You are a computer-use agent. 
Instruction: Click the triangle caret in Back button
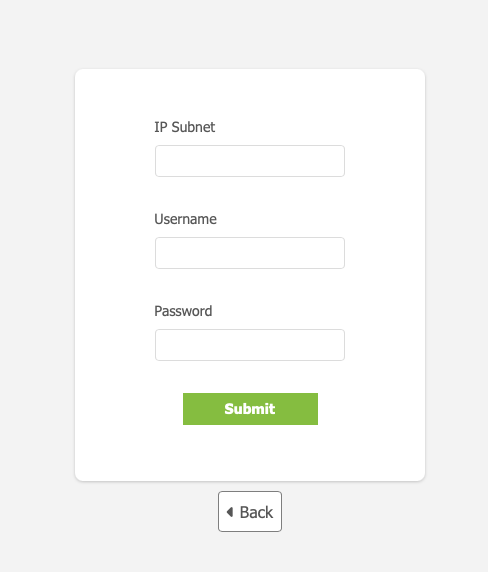[x=230, y=512]
